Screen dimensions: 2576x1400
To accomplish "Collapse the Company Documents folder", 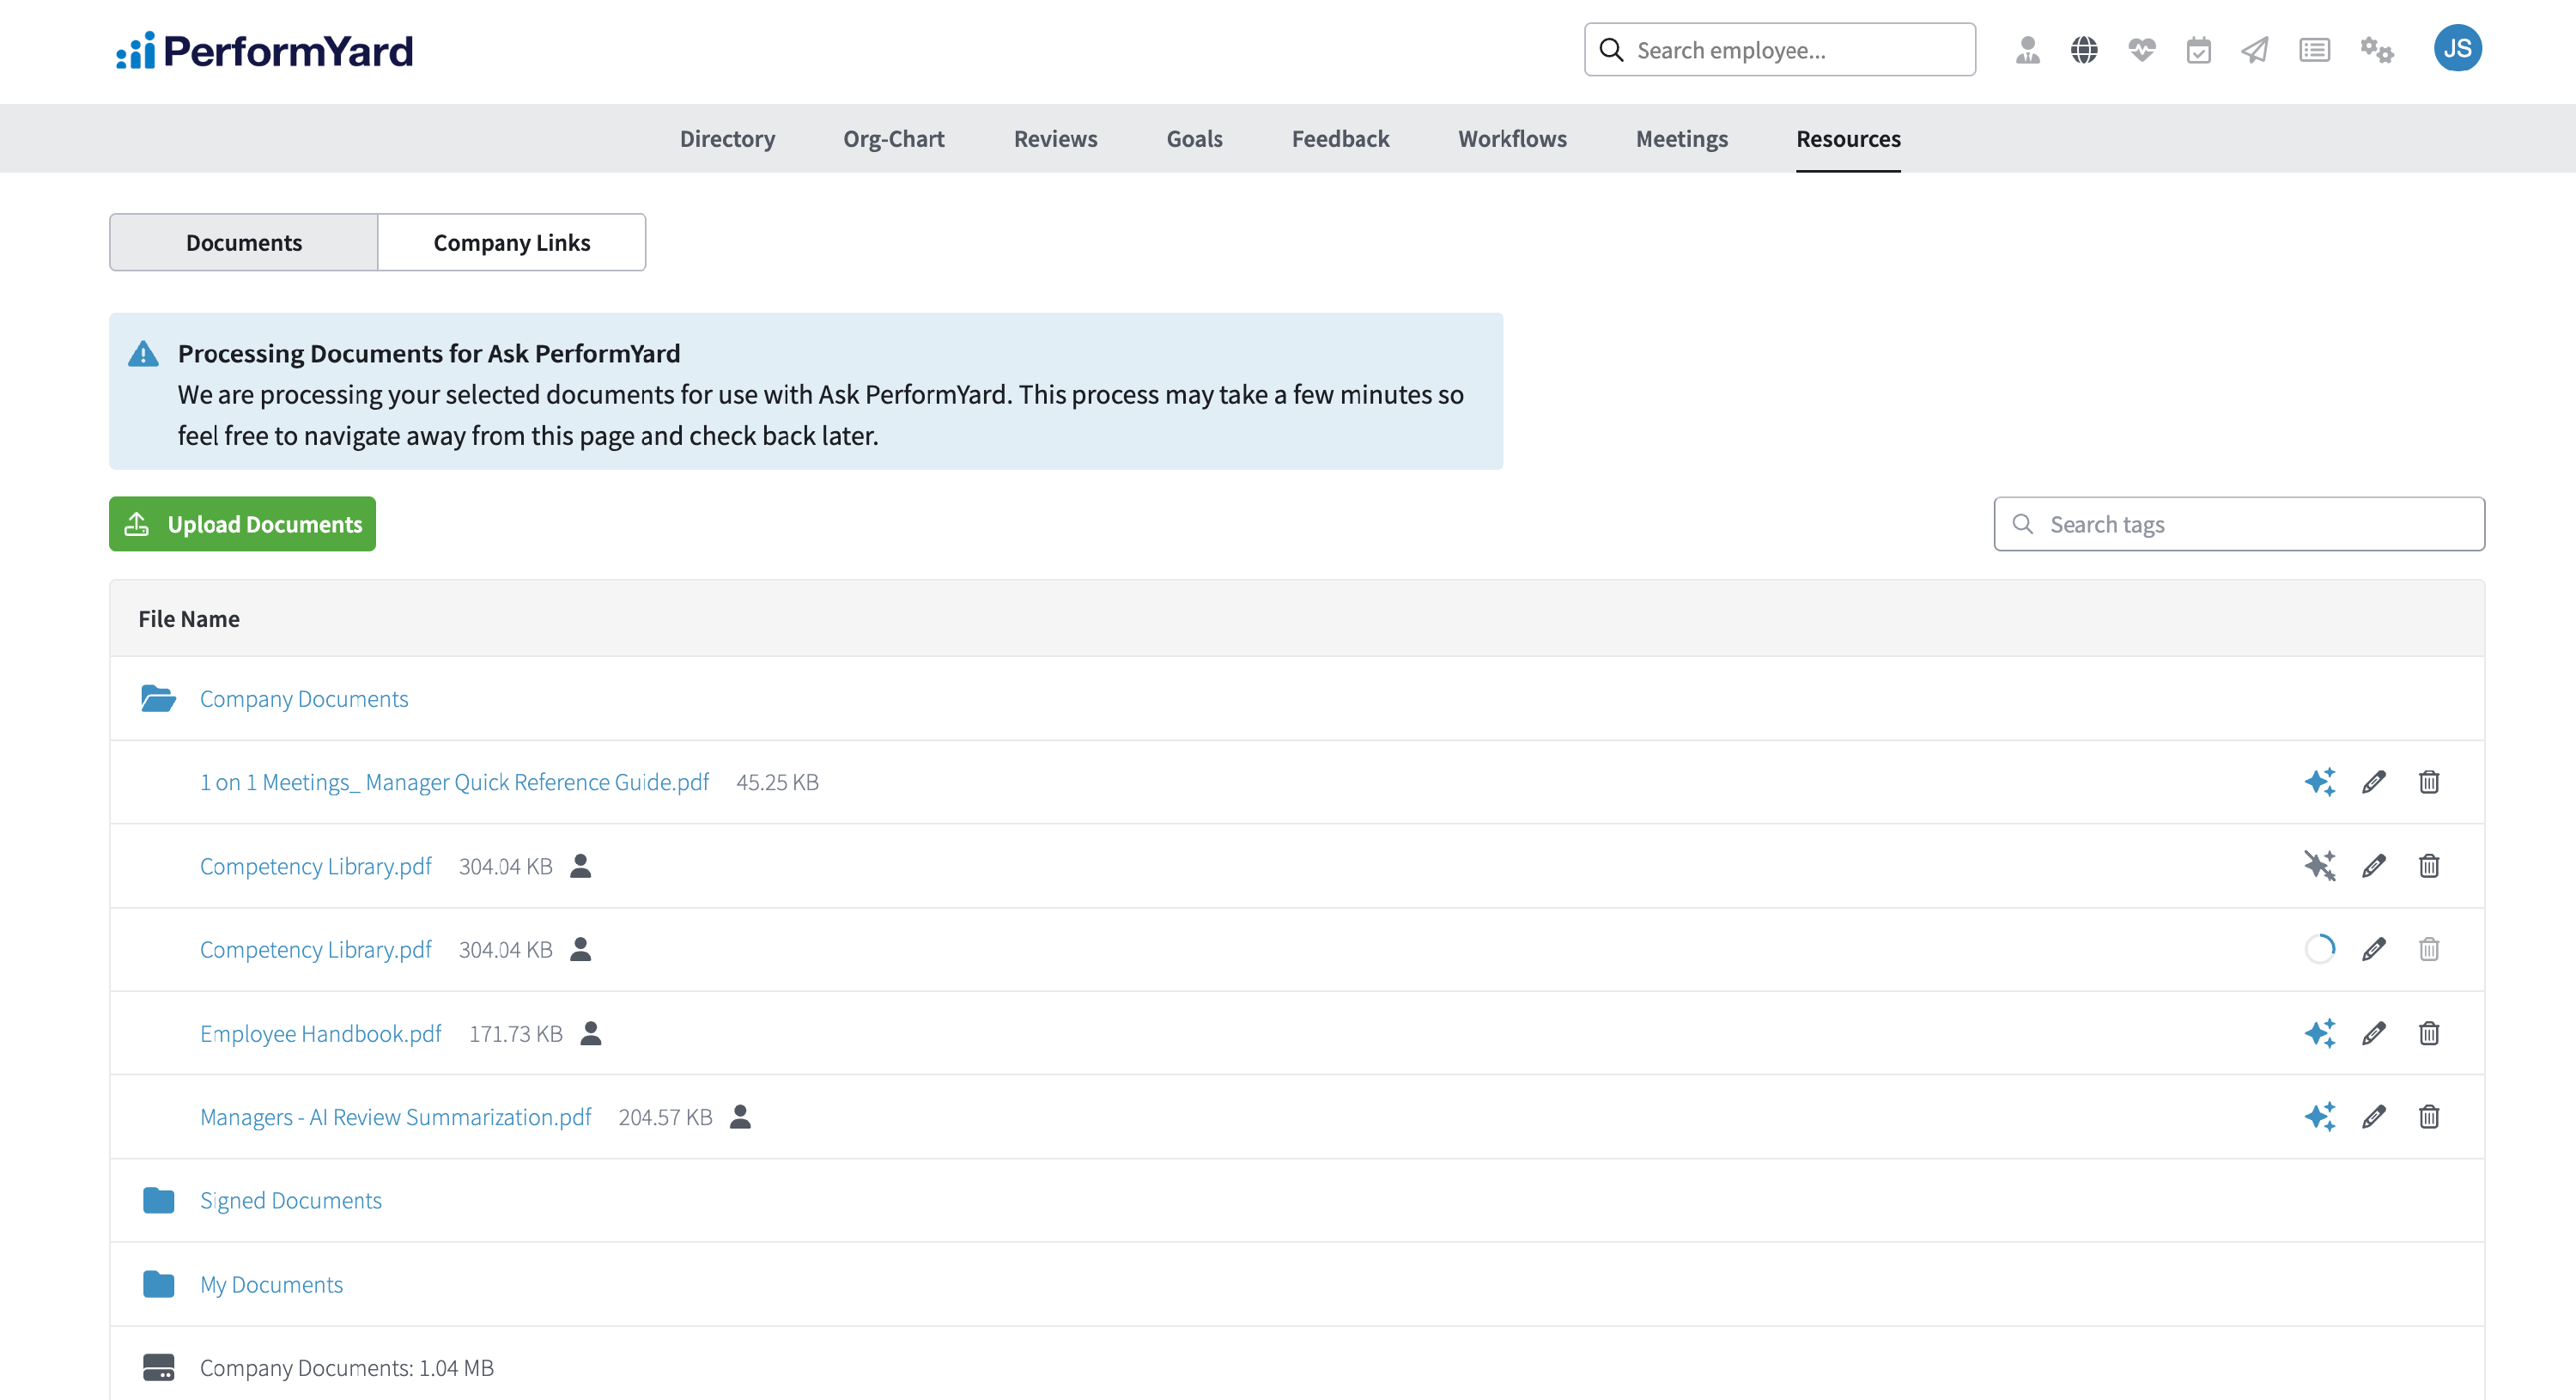I will (303, 698).
